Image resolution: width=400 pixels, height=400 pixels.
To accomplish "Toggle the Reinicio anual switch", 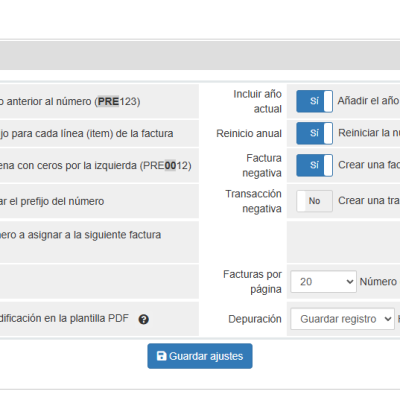I will click(314, 133).
